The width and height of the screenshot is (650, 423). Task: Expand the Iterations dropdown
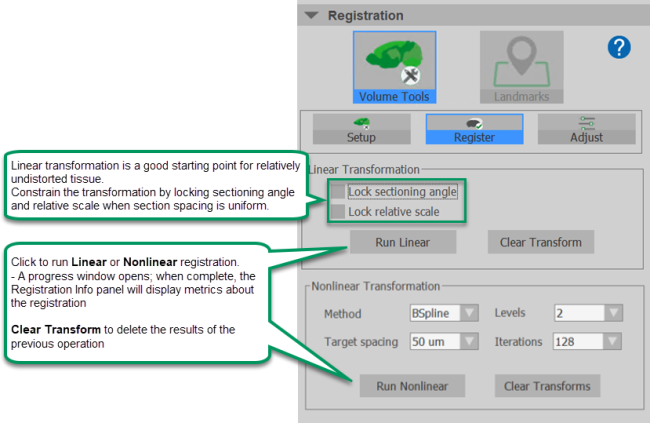point(588,341)
